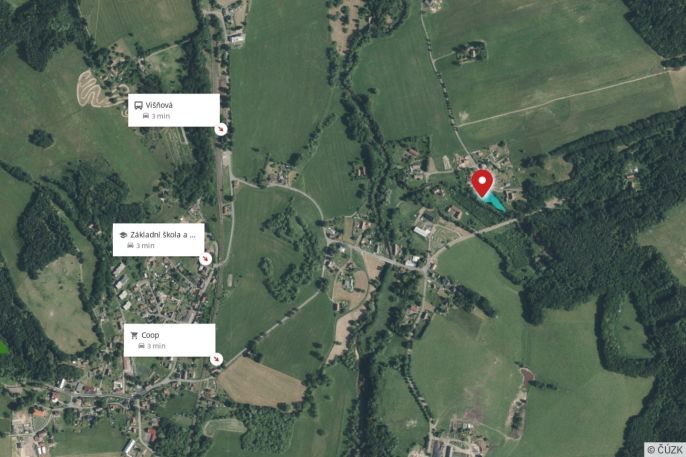Image resolution: width=686 pixels, height=457 pixels.
Task: Click the winding dirt track on the map
Action: [x=93, y=89]
